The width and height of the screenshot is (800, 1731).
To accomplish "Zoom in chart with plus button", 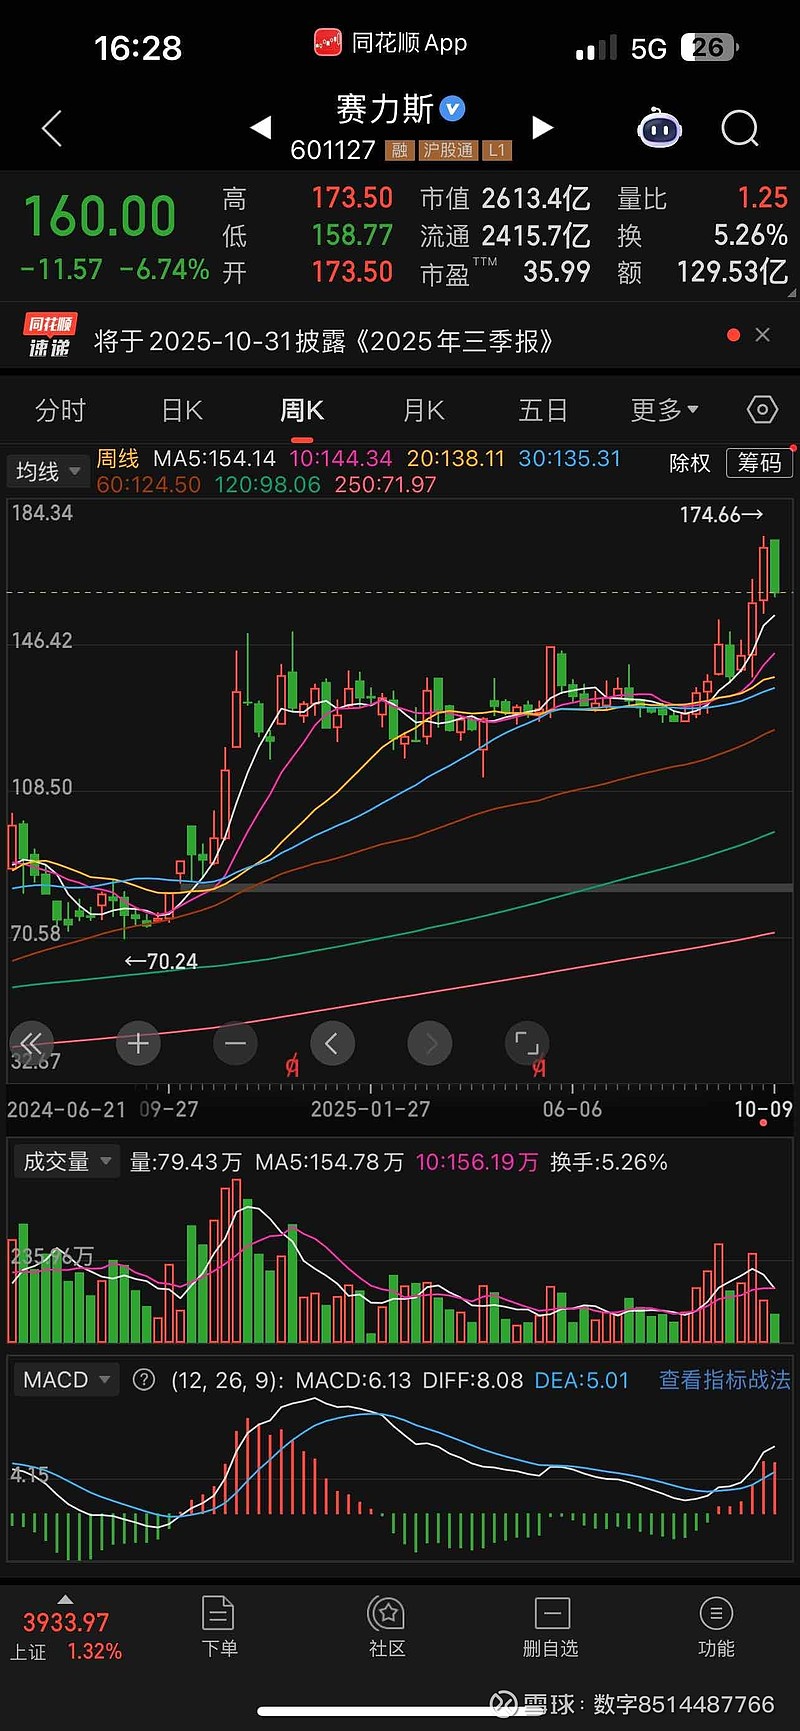I will (138, 1044).
